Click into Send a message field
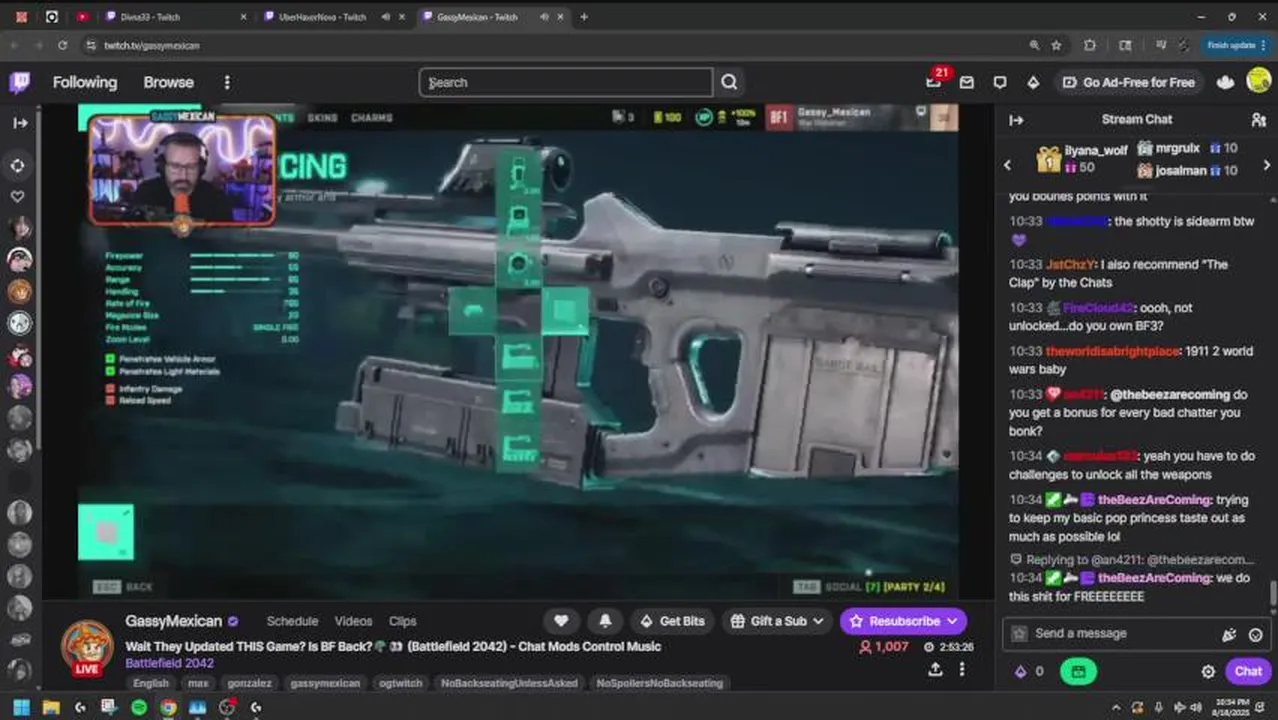The height and width of the screenshot is (720, 1278). pos(1119,634)
